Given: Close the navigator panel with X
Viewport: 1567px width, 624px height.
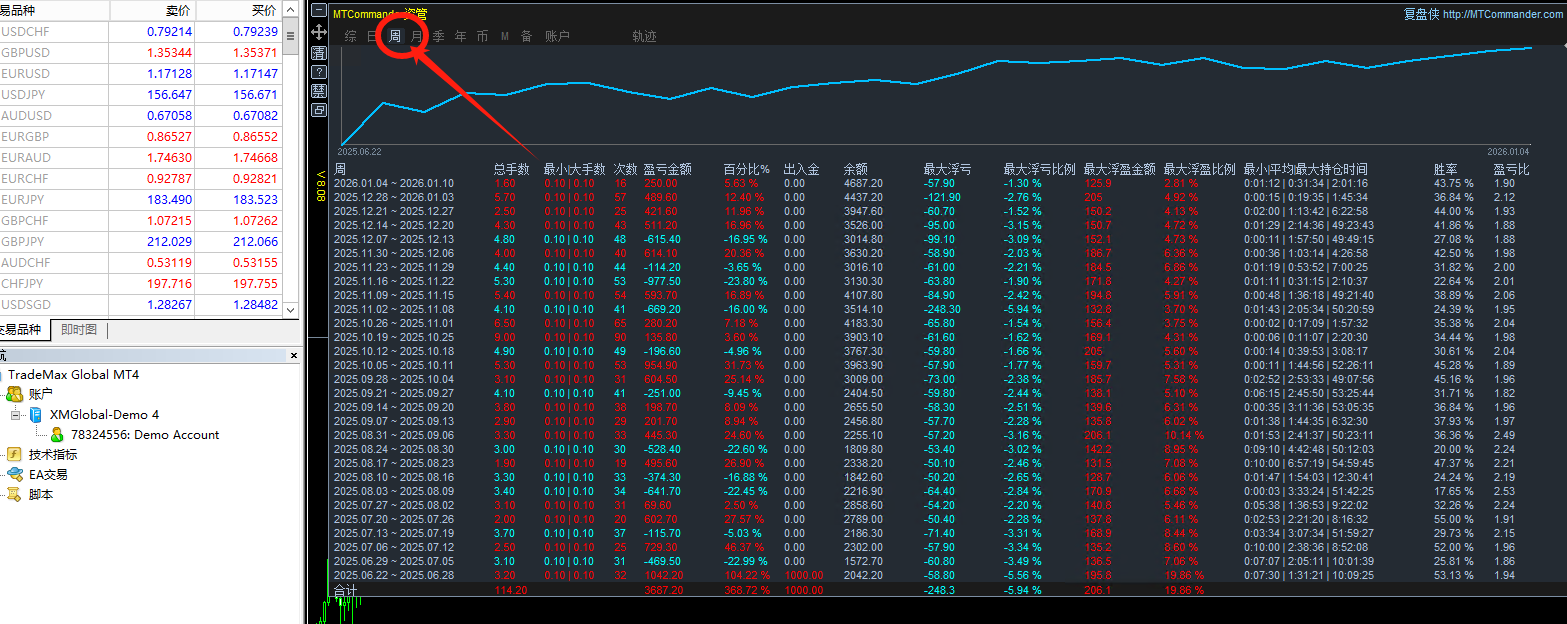Looking at the screenshot, I should coord(294,355).
